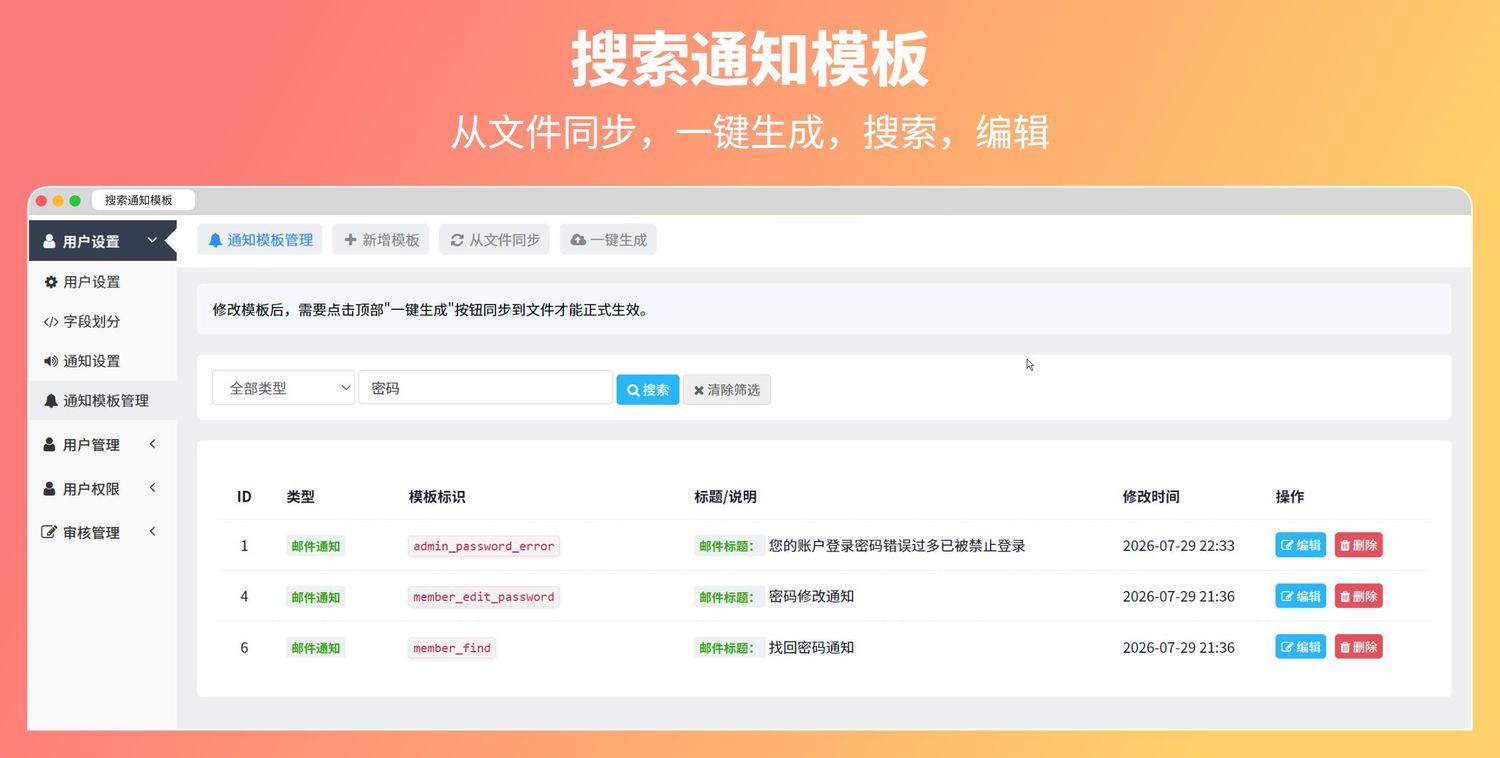Select the 搜索通知模板 browser tab
Image resolution: width=1500 pixels, height=758 pixels.
point(143,200)
